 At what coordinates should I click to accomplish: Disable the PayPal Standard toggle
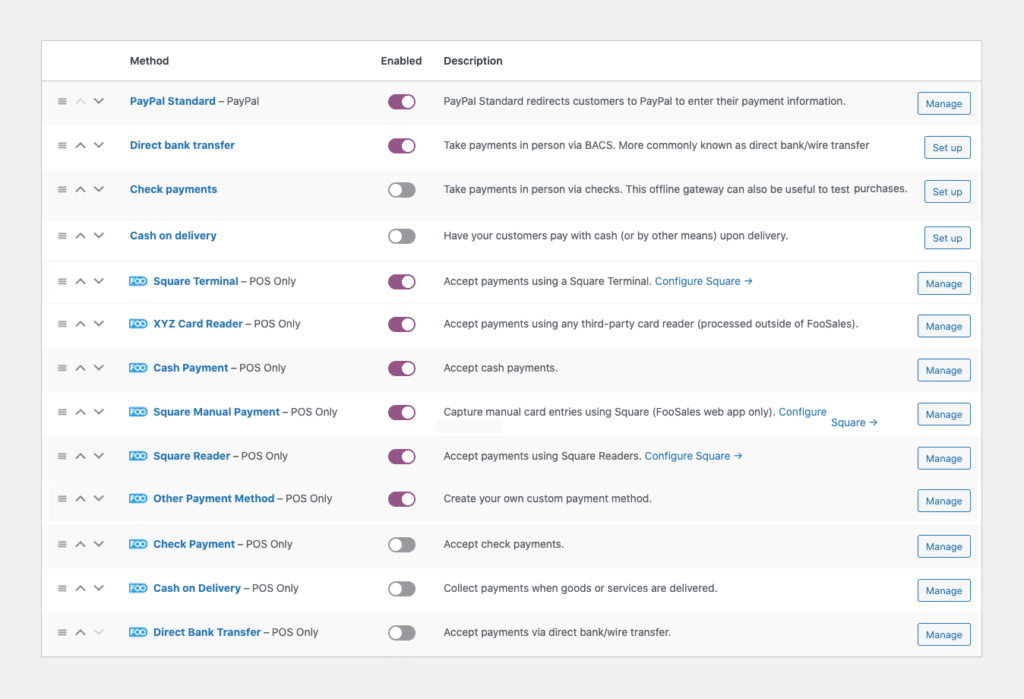402,102
